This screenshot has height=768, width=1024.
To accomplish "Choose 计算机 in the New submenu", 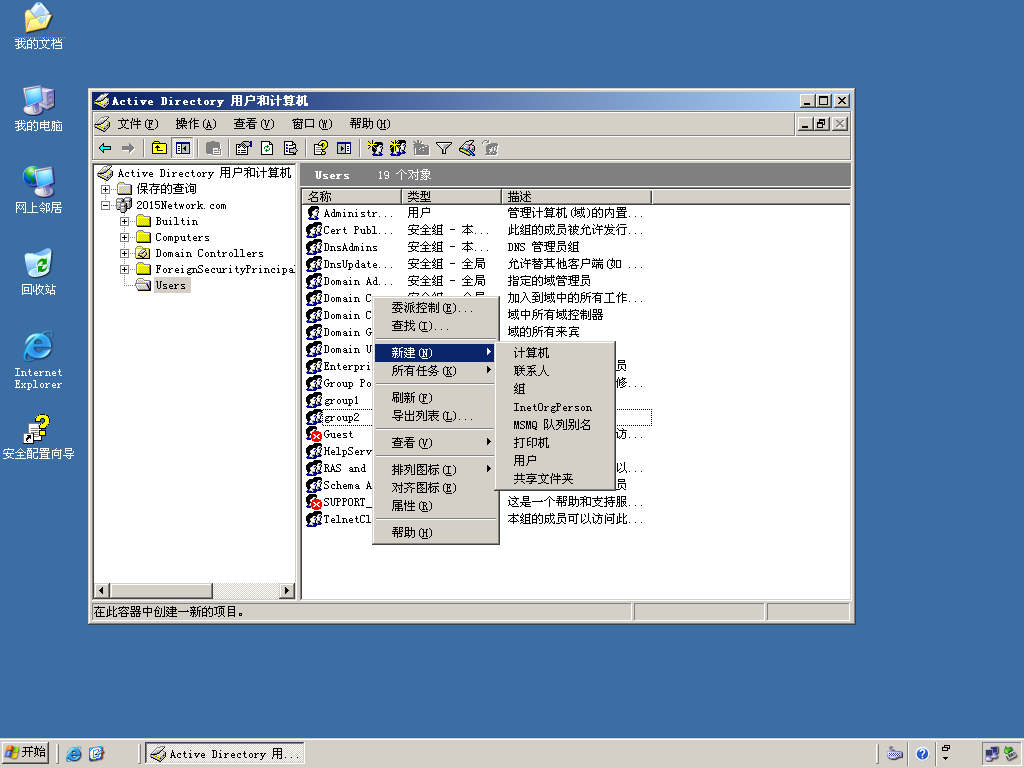I will pos(555,353).
